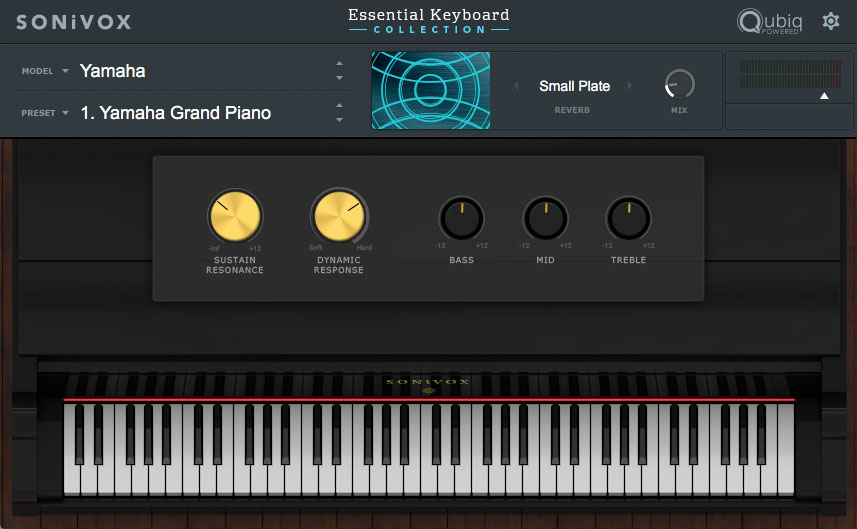
Task: Click the Sustain Resonance gold knob
Action: [235, 215]
